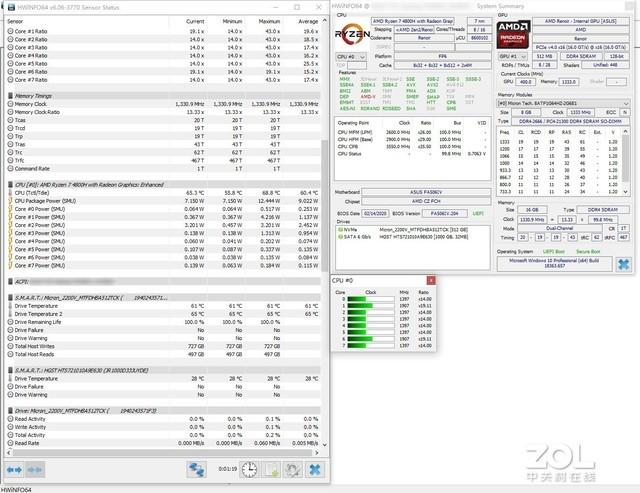Viewport: 640px width, 493px height.
Task: Click the Core #2 Power (SMU) icon
Action: click(x=11, y=225)
